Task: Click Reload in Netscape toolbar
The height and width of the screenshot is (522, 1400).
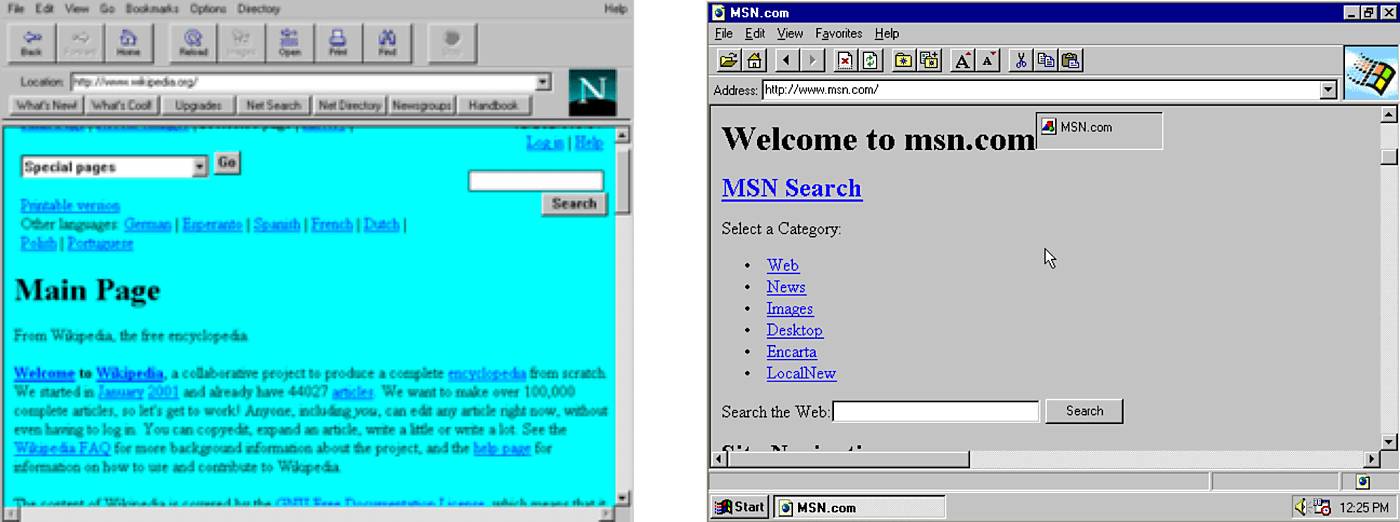Action: (x=193, y=43)
